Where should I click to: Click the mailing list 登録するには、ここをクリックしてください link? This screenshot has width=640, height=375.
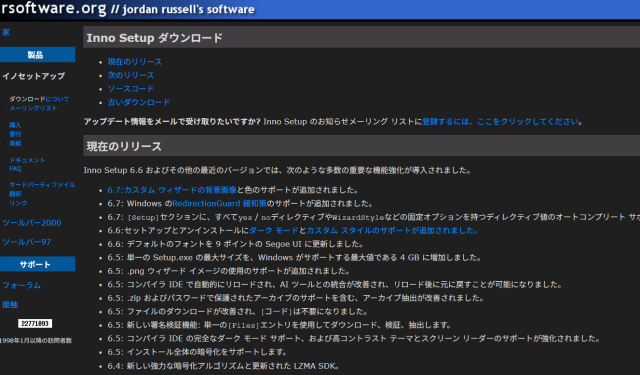(500, 122)
